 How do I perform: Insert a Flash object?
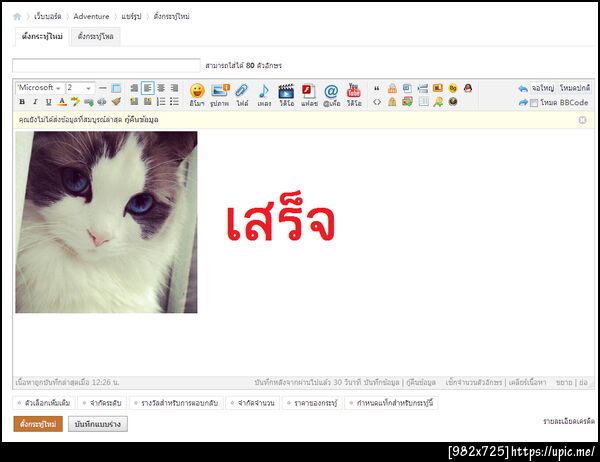pos(309,95)
